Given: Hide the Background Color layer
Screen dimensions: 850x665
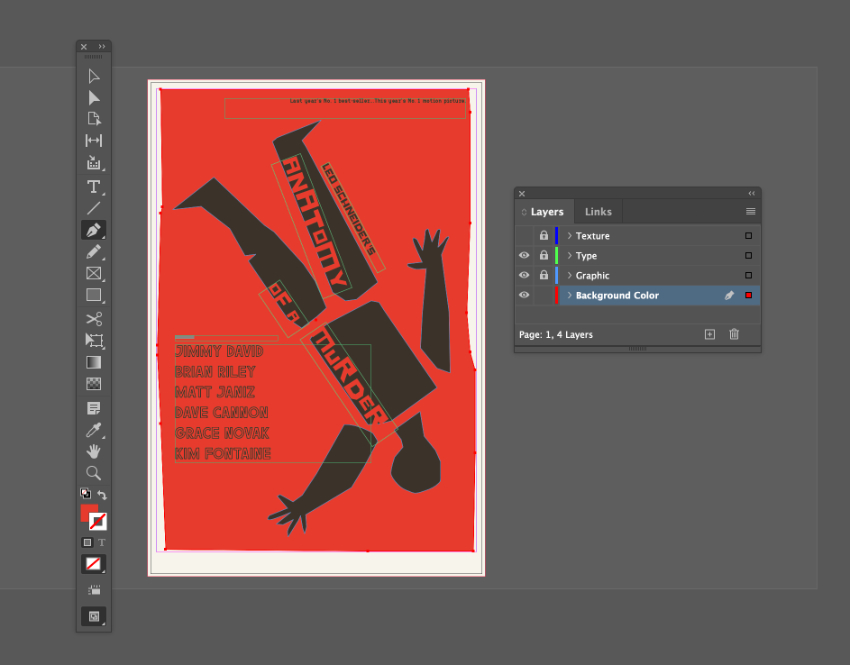Looking at the screenshot, I should 524,295.
